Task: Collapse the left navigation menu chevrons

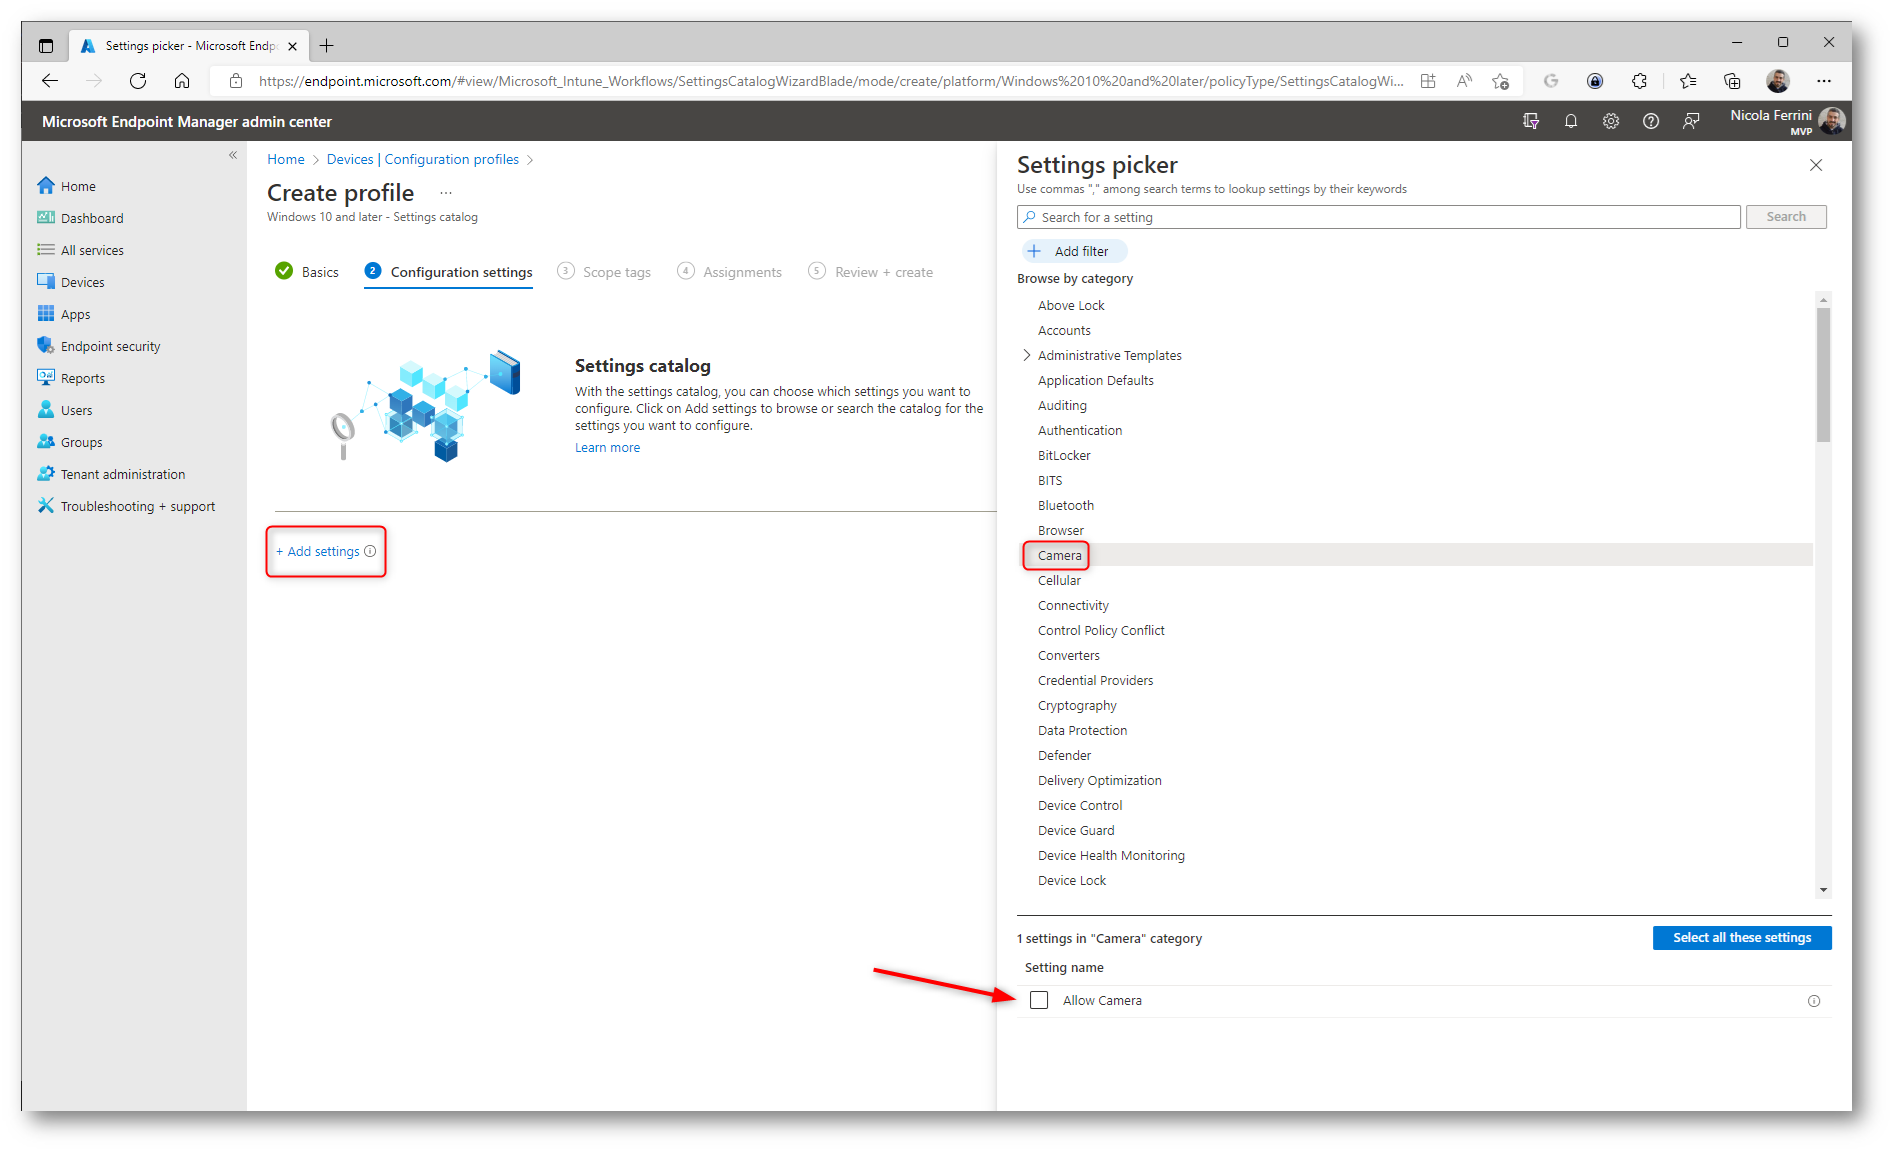Action: coord(233,155)
